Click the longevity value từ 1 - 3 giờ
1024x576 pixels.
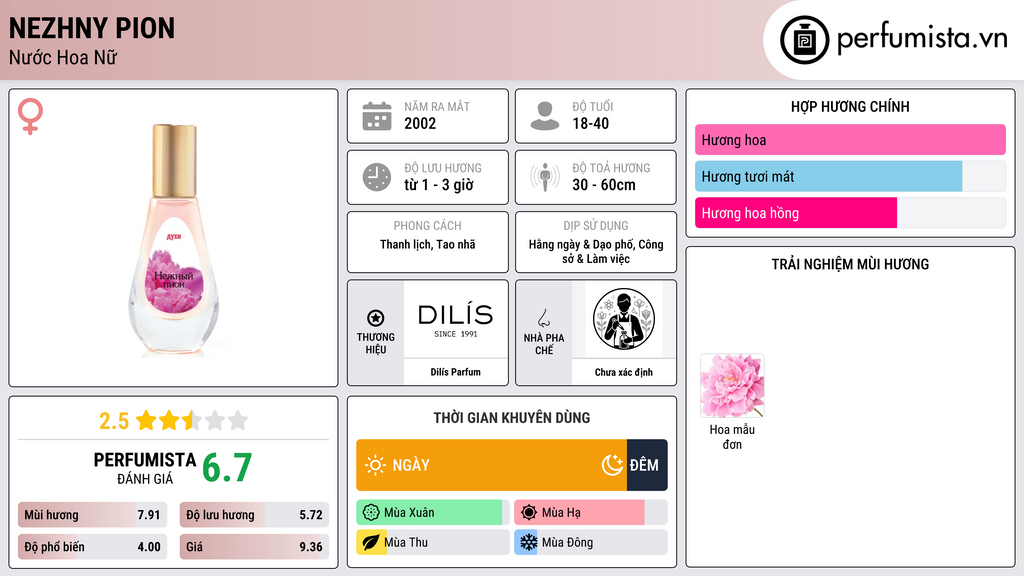(x=439, y=185)
